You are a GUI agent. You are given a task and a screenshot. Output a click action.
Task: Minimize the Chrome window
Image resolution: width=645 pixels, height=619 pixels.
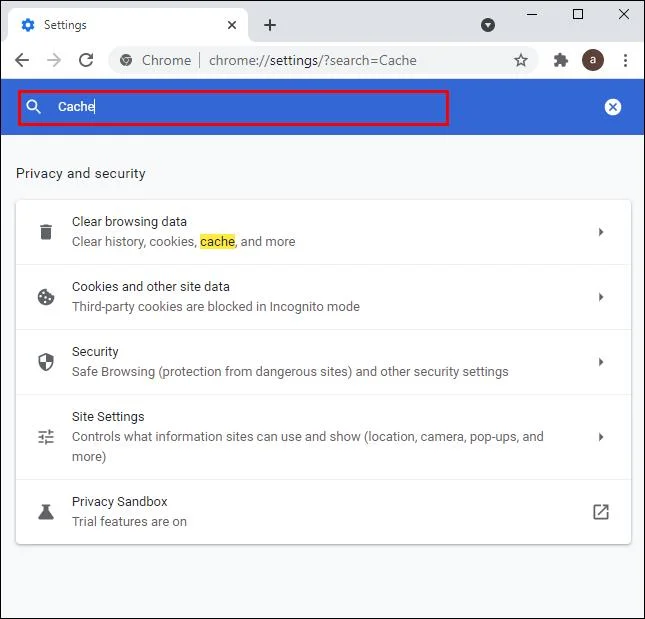(532, 14)
